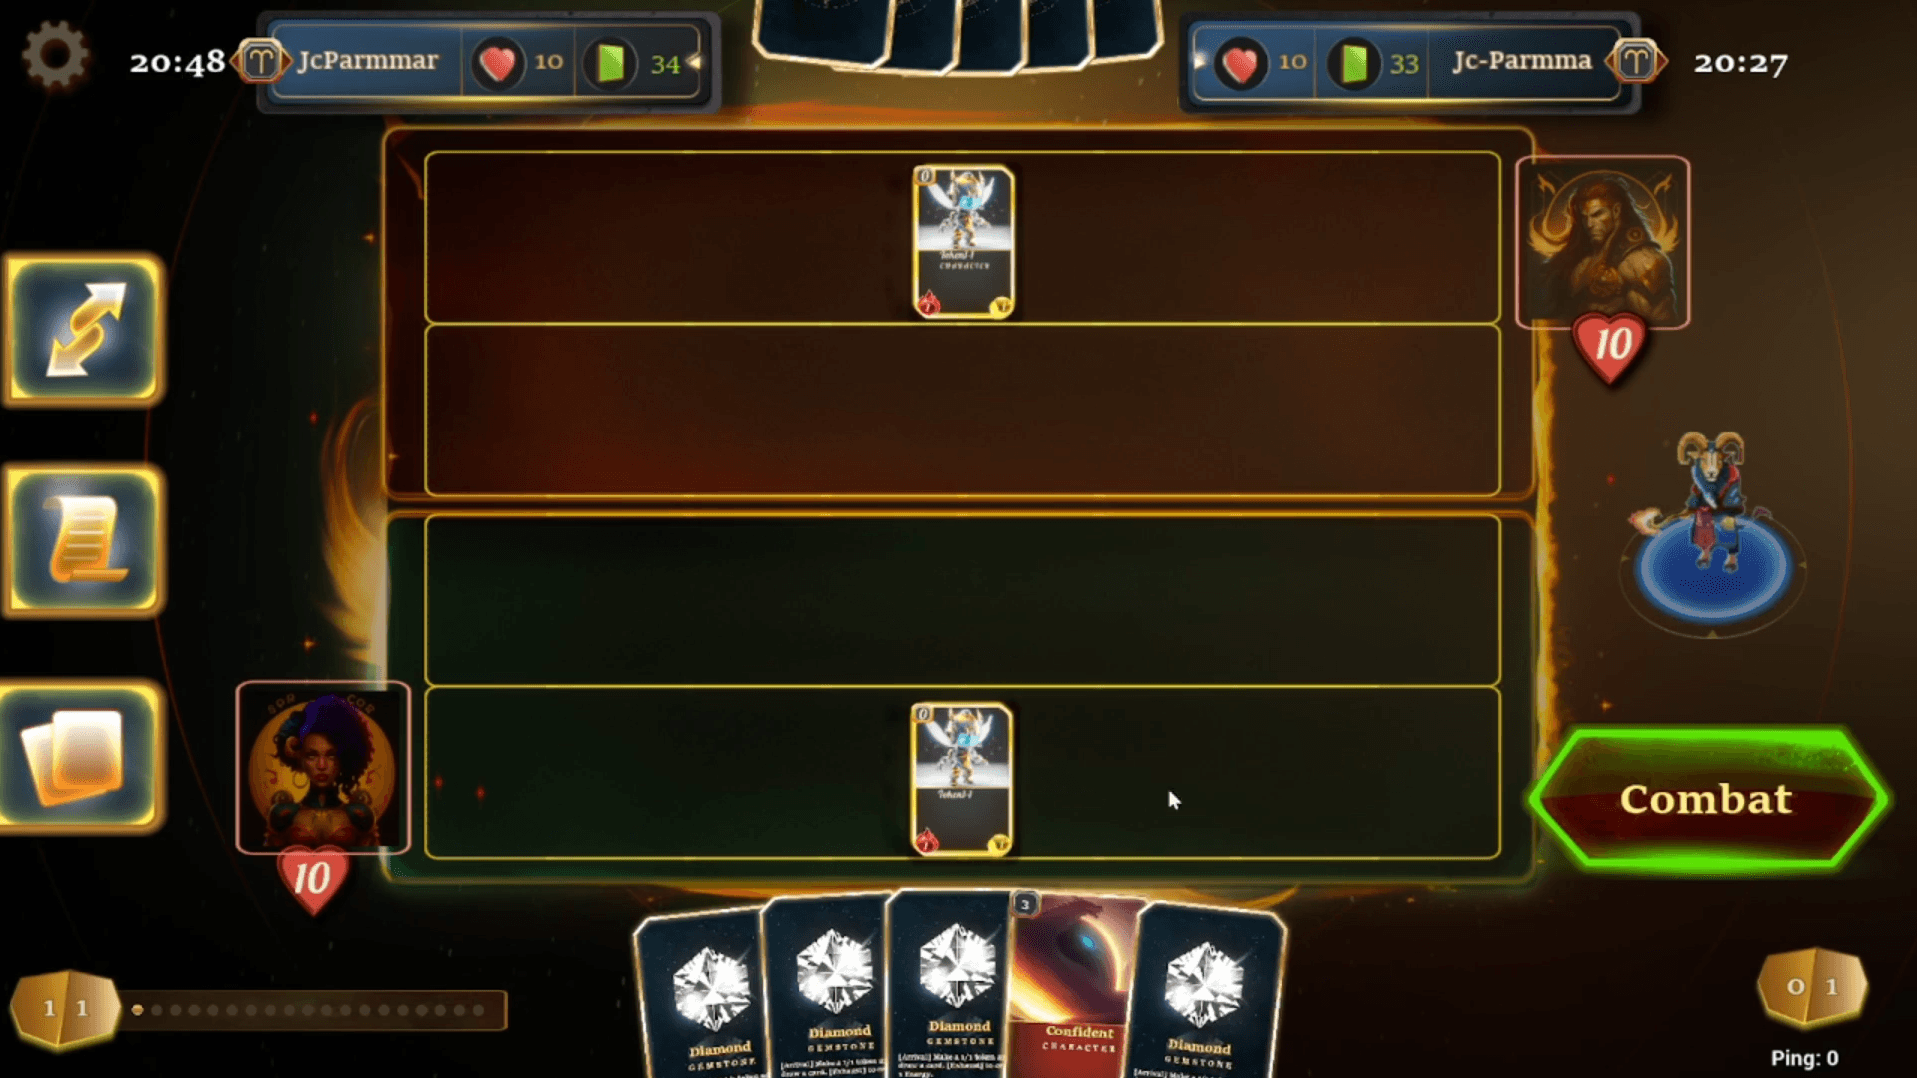Image resolution: width=1917 pixels, height=1078 pixels.
Task: Open the scroll log icon button
Action: point(84,541)
